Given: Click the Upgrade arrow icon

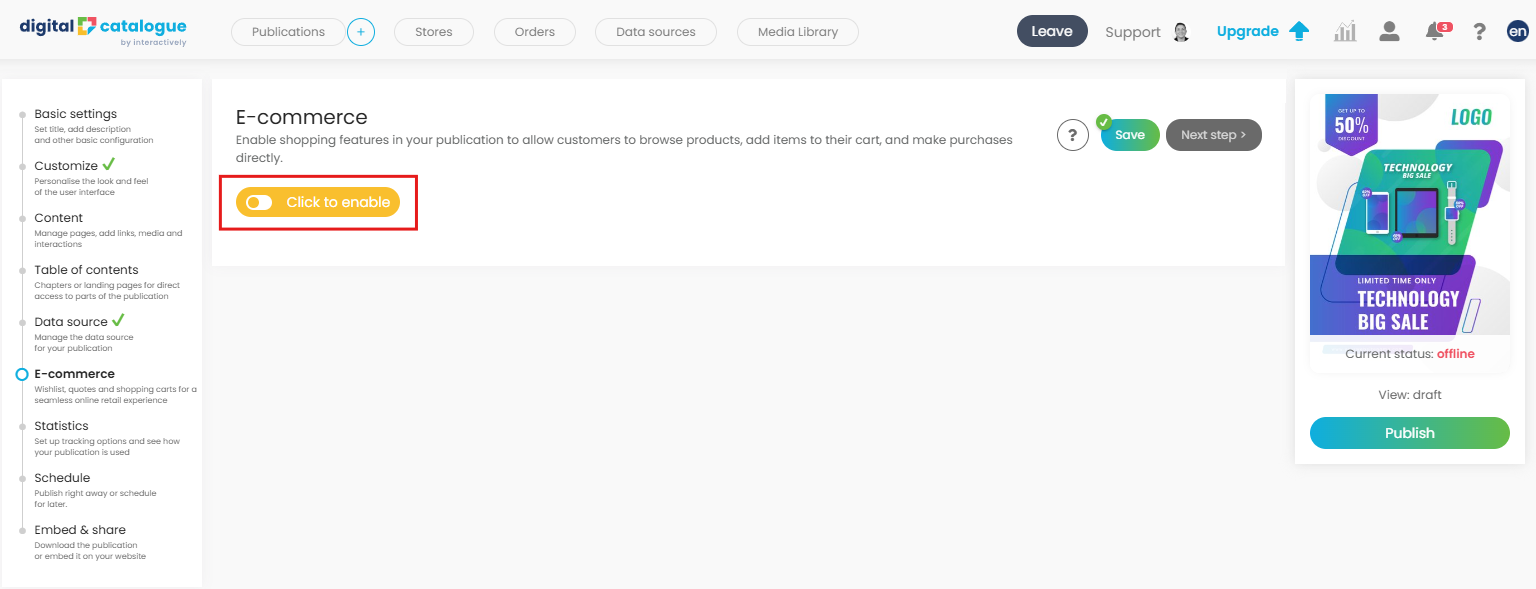Looking at the screenshot, I should pos(1299,32).
